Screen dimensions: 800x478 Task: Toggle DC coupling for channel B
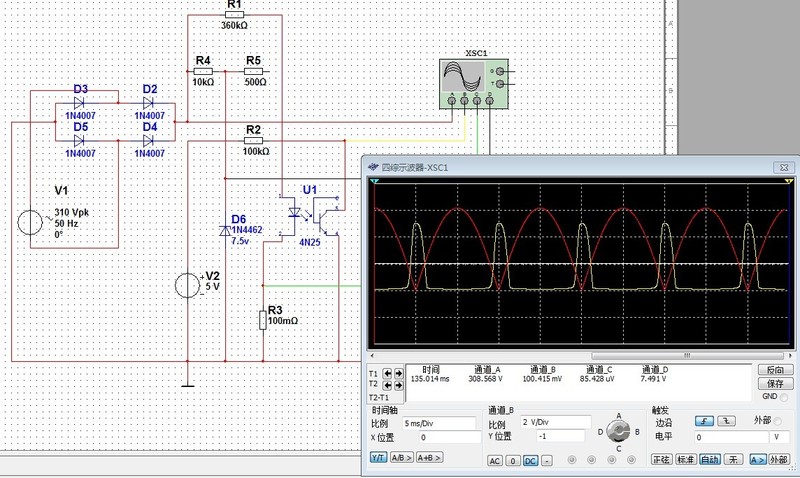[530, 460]
